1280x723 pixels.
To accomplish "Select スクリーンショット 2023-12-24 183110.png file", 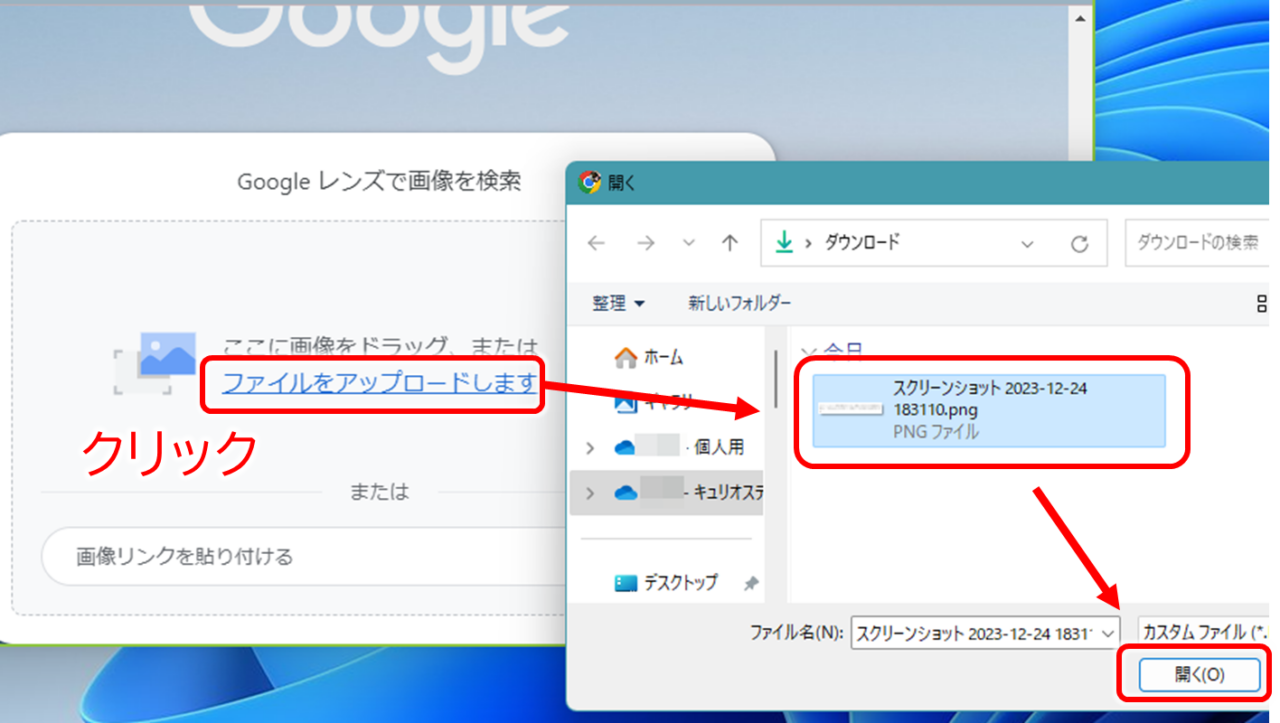I will coord(989,410).
